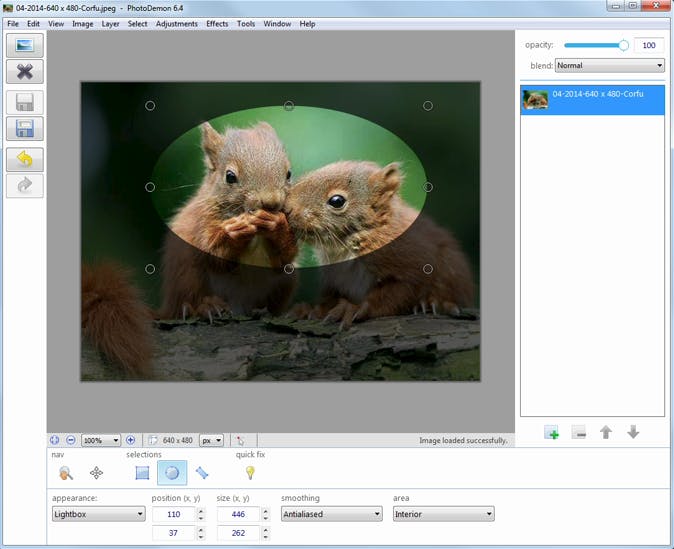Undo the last action with yellow arrow

point(25,159)
